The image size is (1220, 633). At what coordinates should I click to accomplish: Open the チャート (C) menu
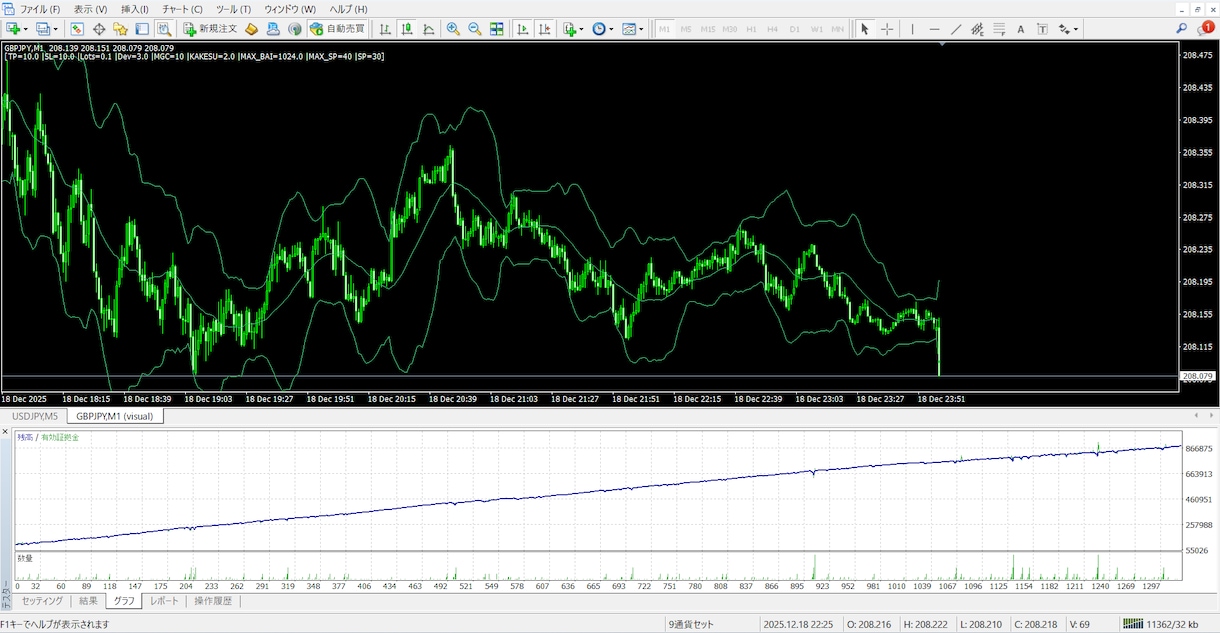(182, 9)
